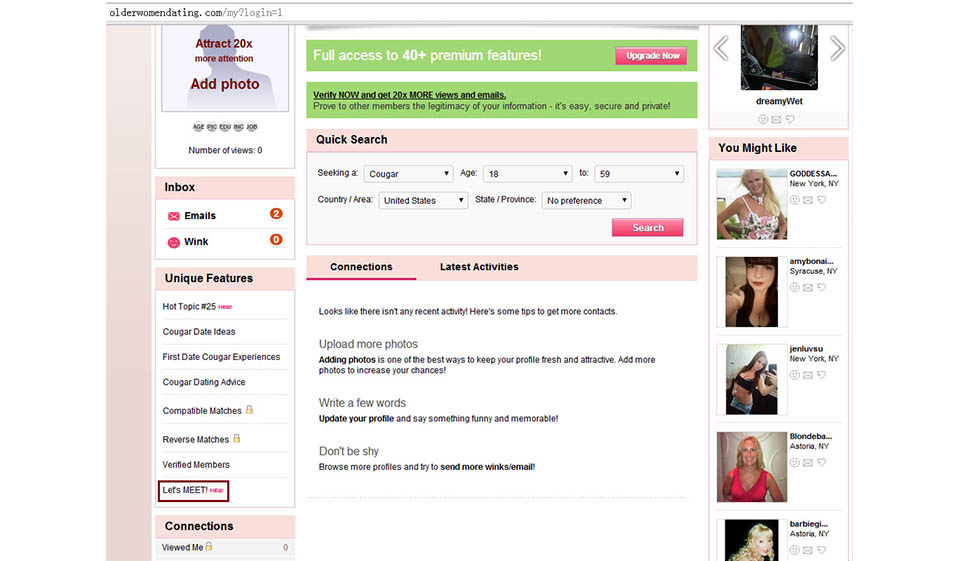
Task: Go to previous featured profile arrow
Action: 720,48
